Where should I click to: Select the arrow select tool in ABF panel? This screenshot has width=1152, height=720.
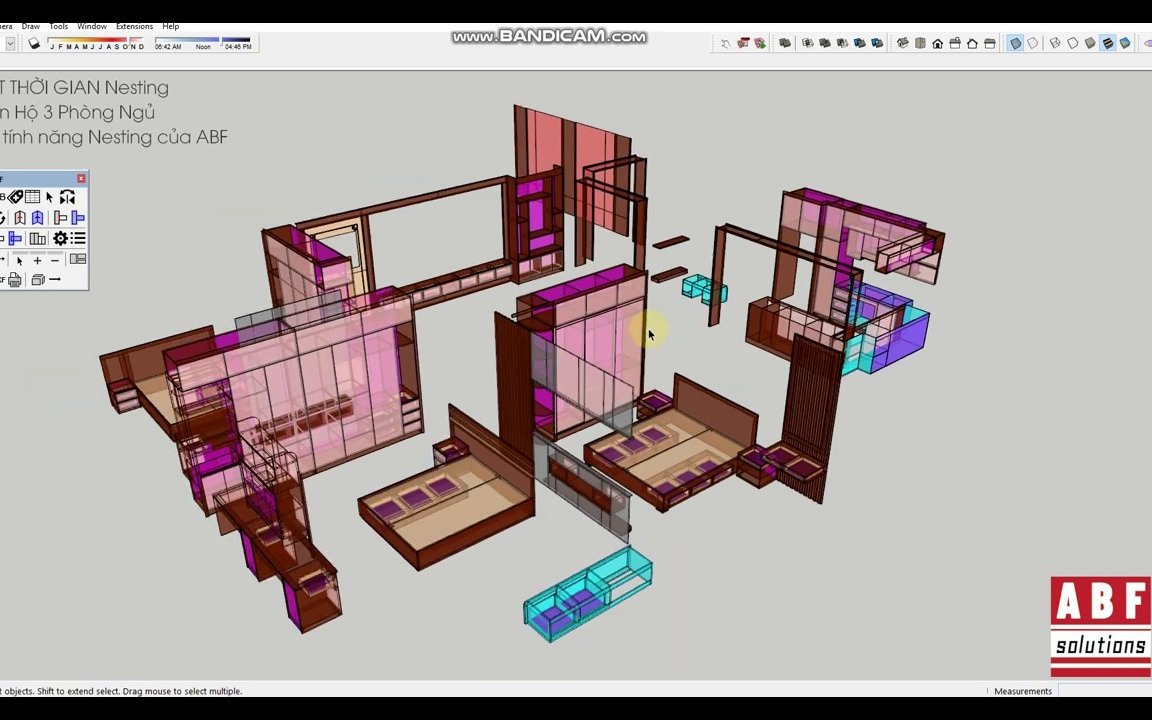pyautogui.click(x=48, y=197)
